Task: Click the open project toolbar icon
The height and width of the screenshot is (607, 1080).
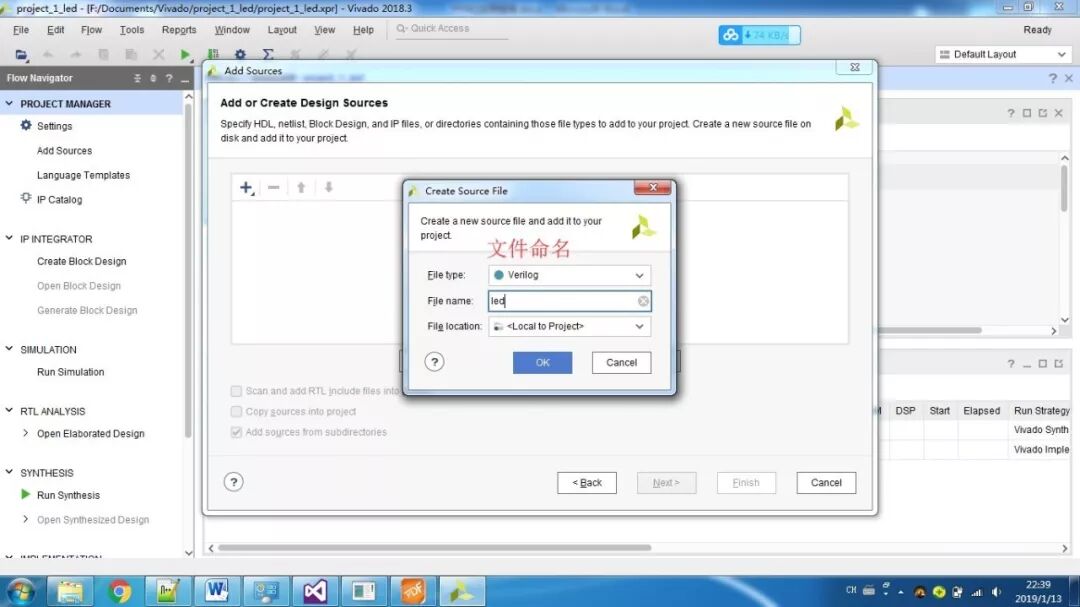Action: point(21,54)
